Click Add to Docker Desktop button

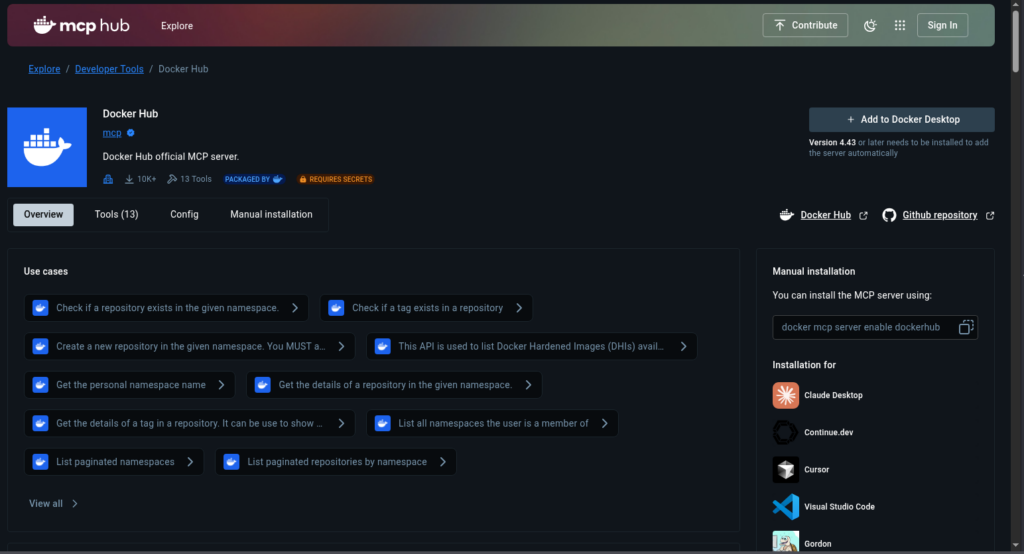click(x=902, y=120)
